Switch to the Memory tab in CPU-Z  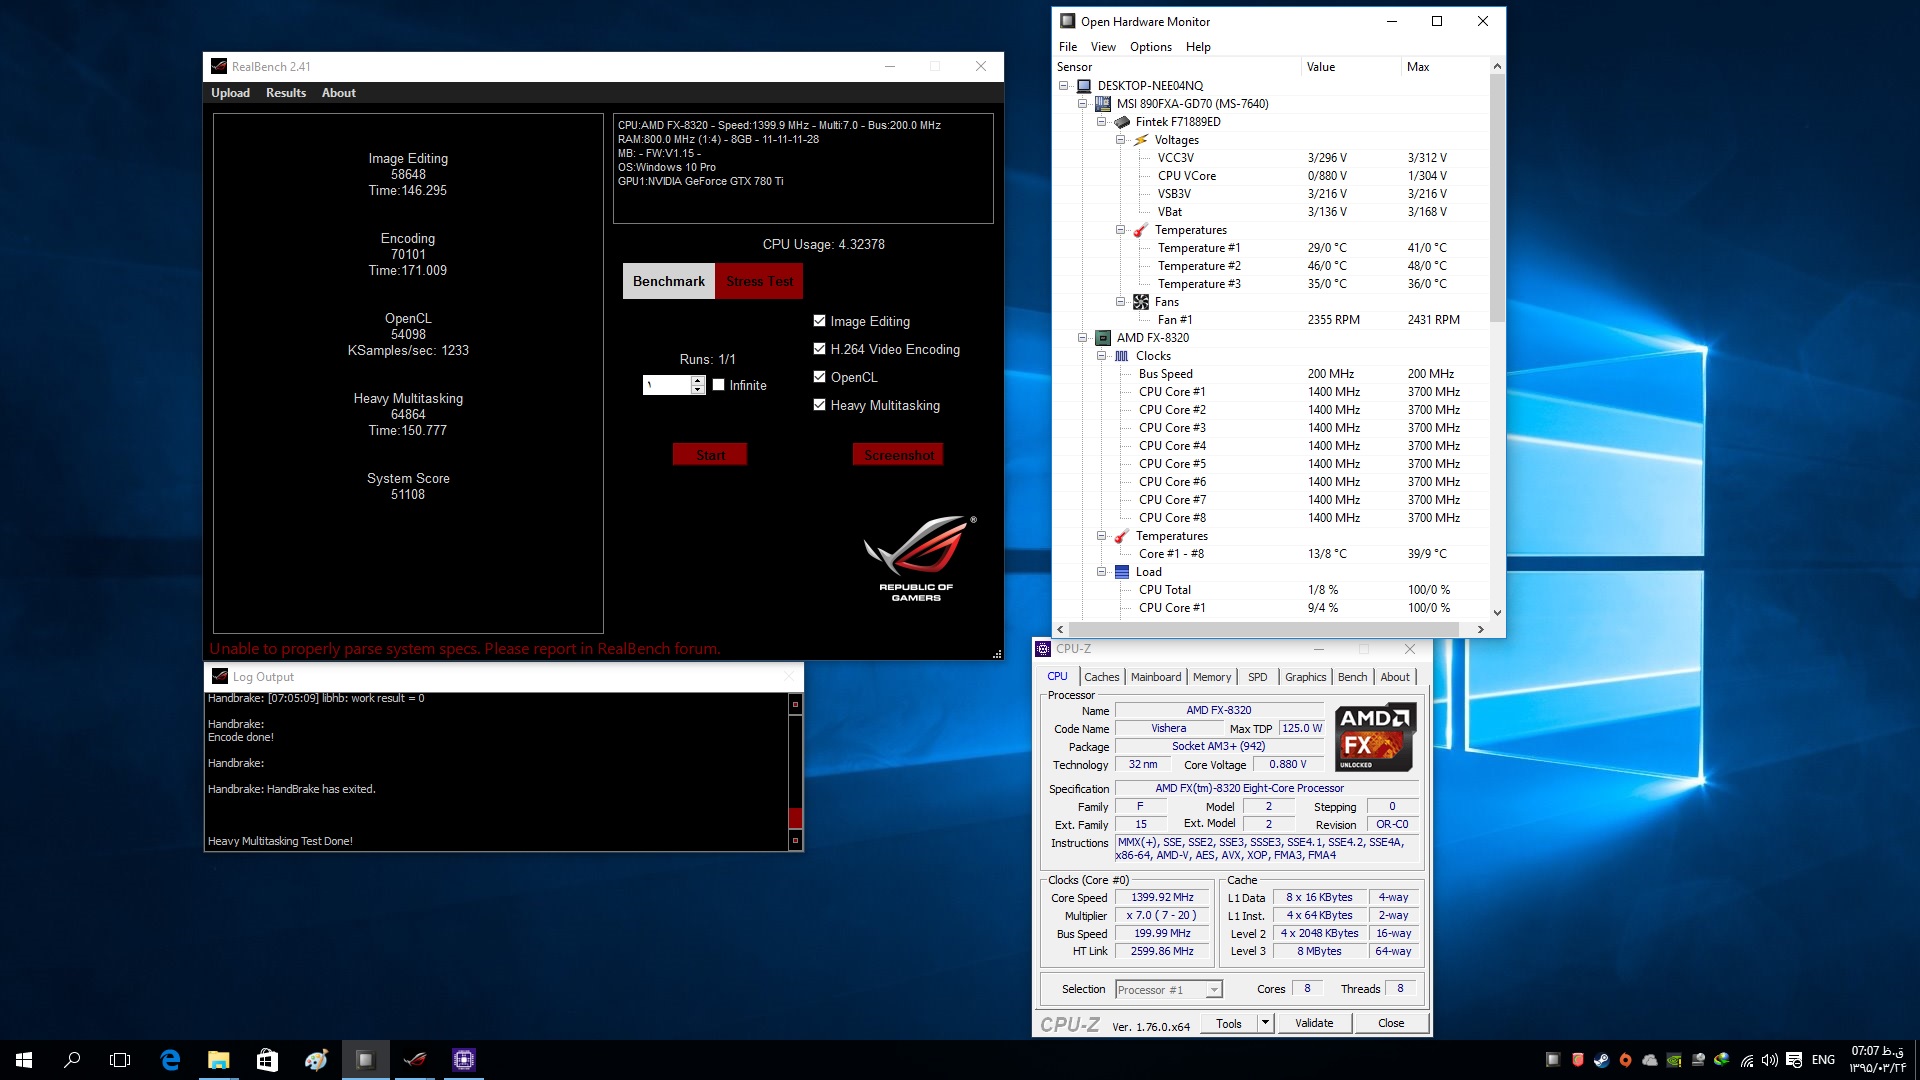point(1212,677)
